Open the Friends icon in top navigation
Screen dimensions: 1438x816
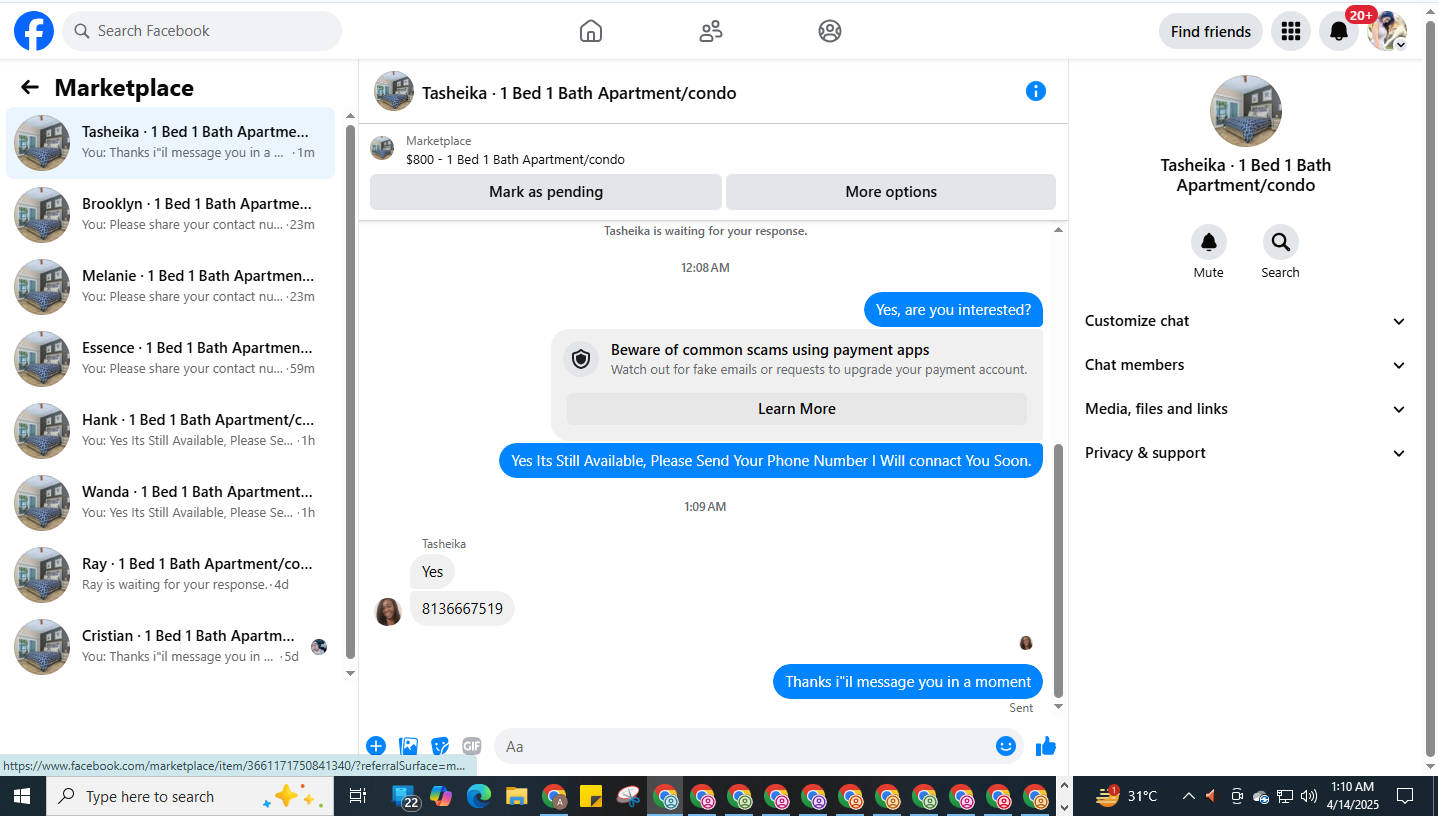pos(711,31)
